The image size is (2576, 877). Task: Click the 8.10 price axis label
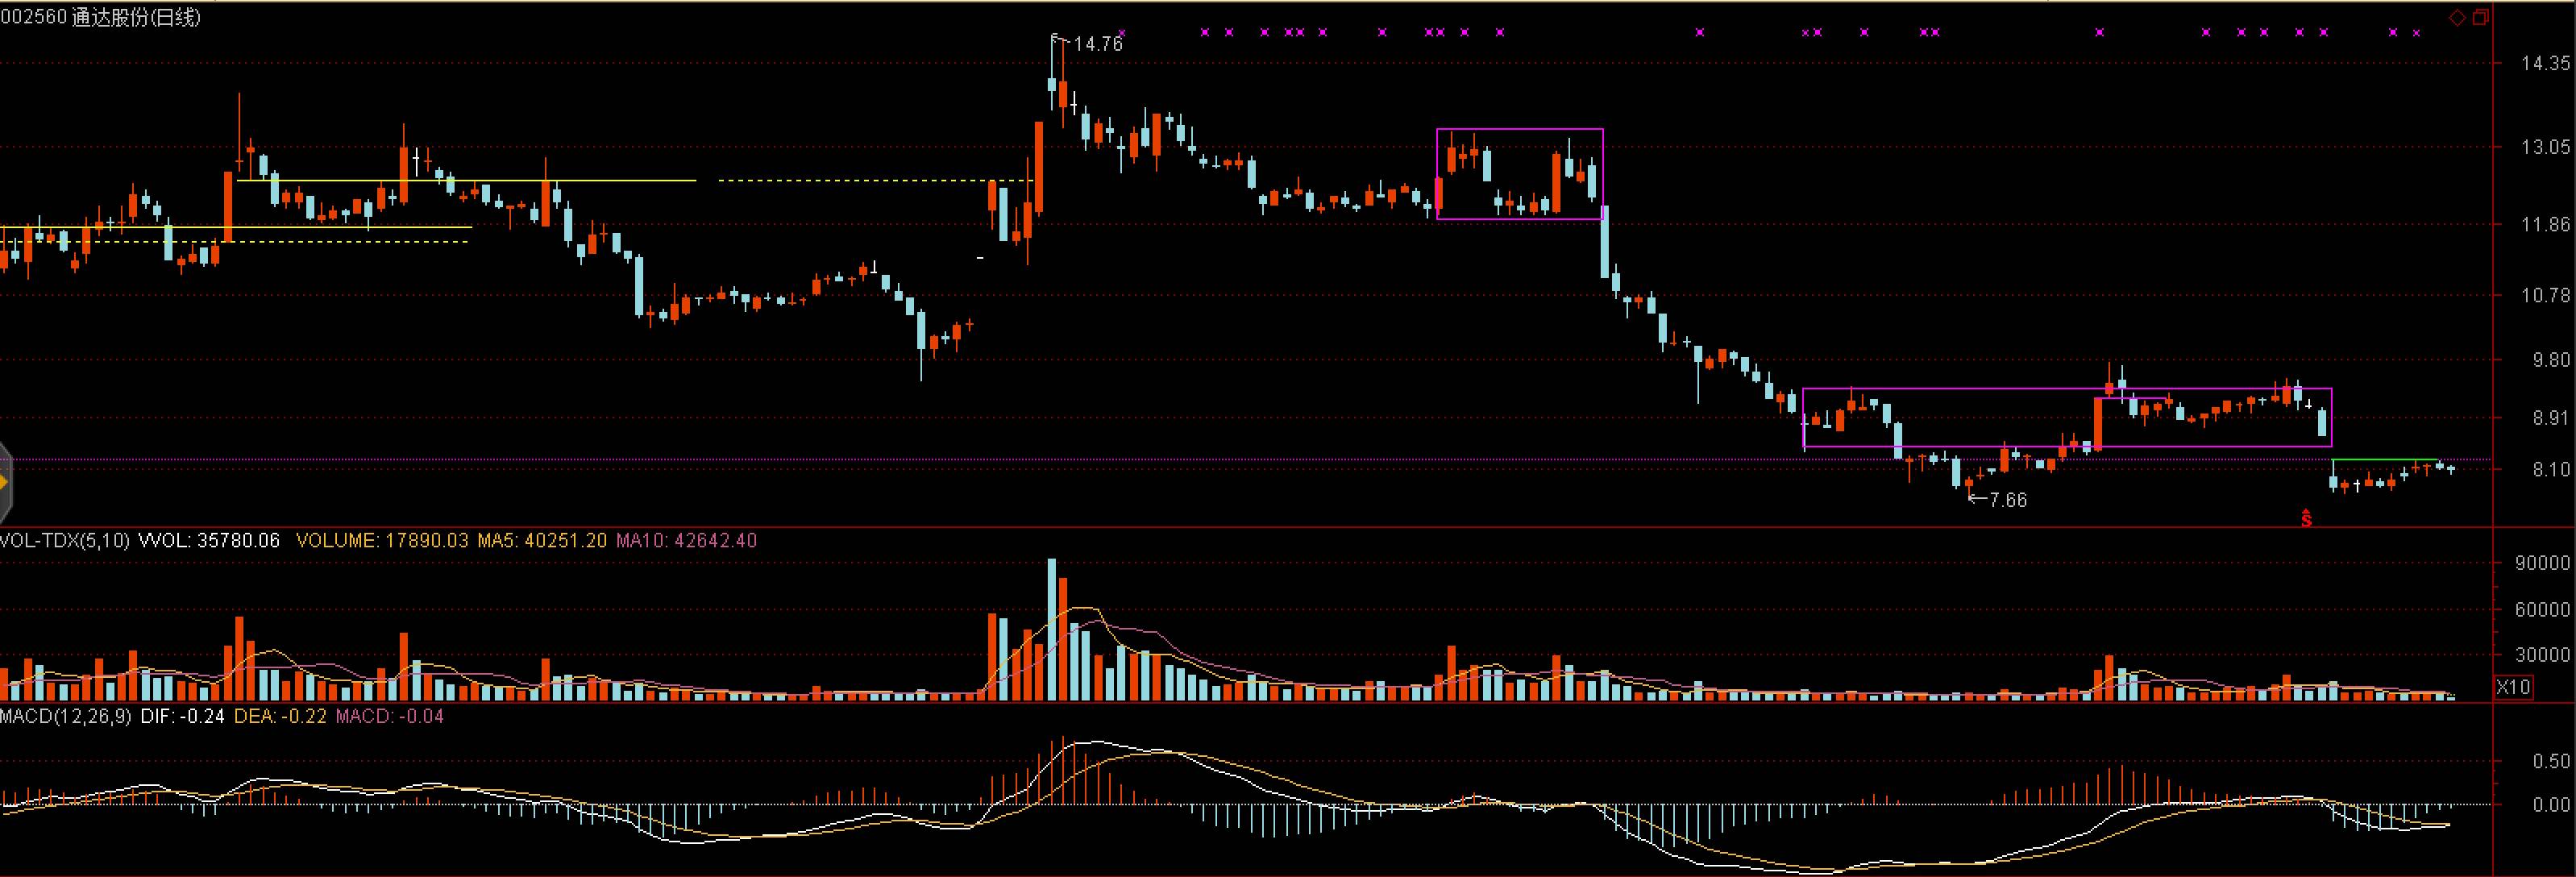tap(2550, 469)
